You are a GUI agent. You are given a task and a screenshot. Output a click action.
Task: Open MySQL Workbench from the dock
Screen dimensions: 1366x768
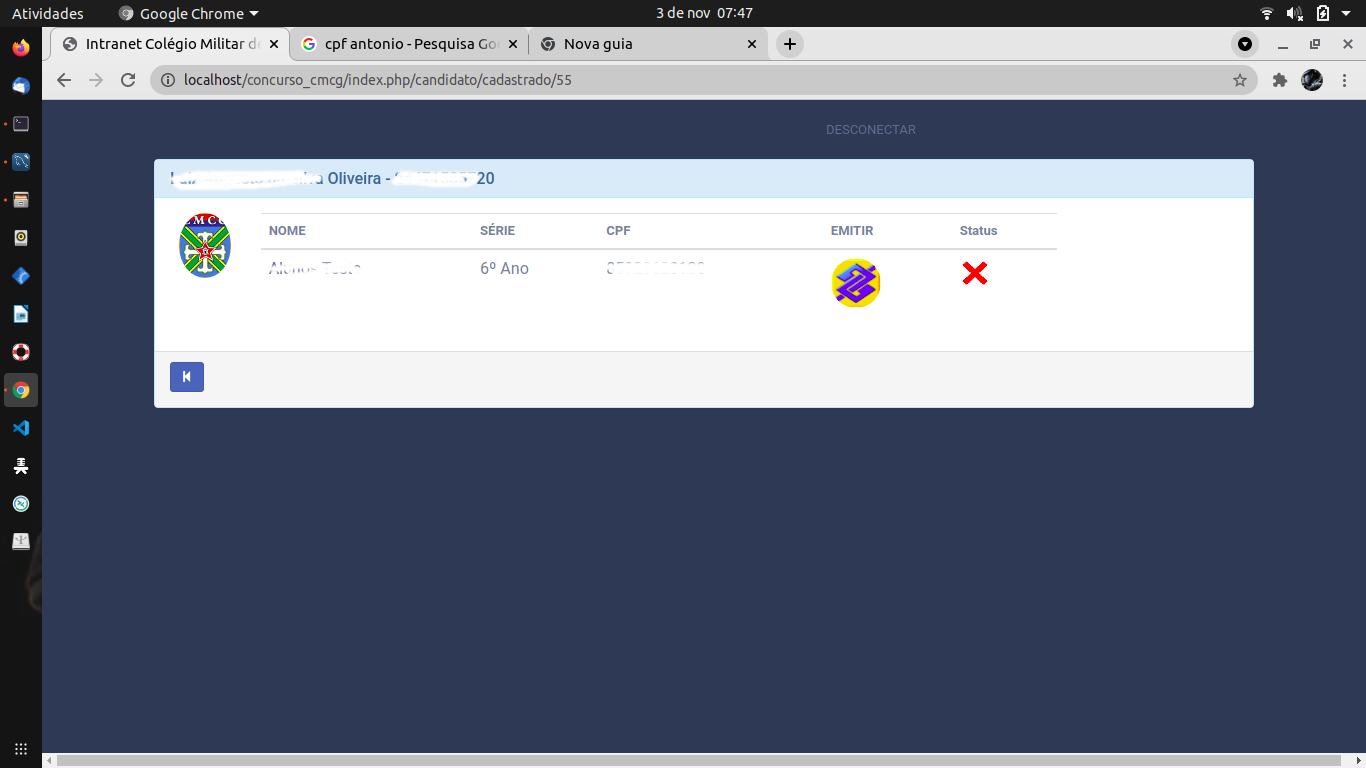(21, 162)
